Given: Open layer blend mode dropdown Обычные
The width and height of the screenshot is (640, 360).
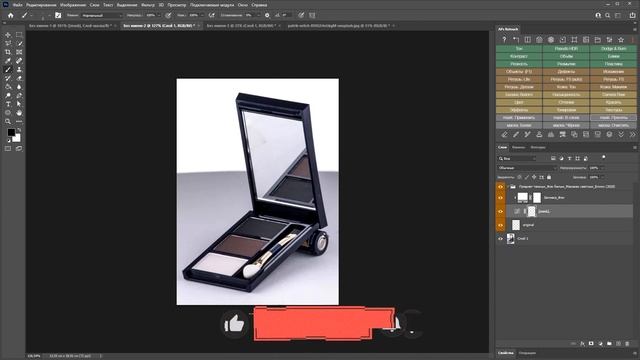Looking at the screenshot, I should [527, 168].
